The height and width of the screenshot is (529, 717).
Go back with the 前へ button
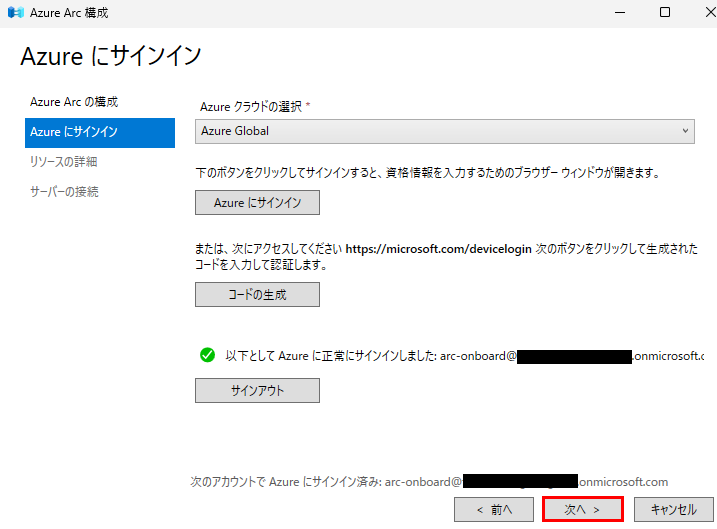494,509
